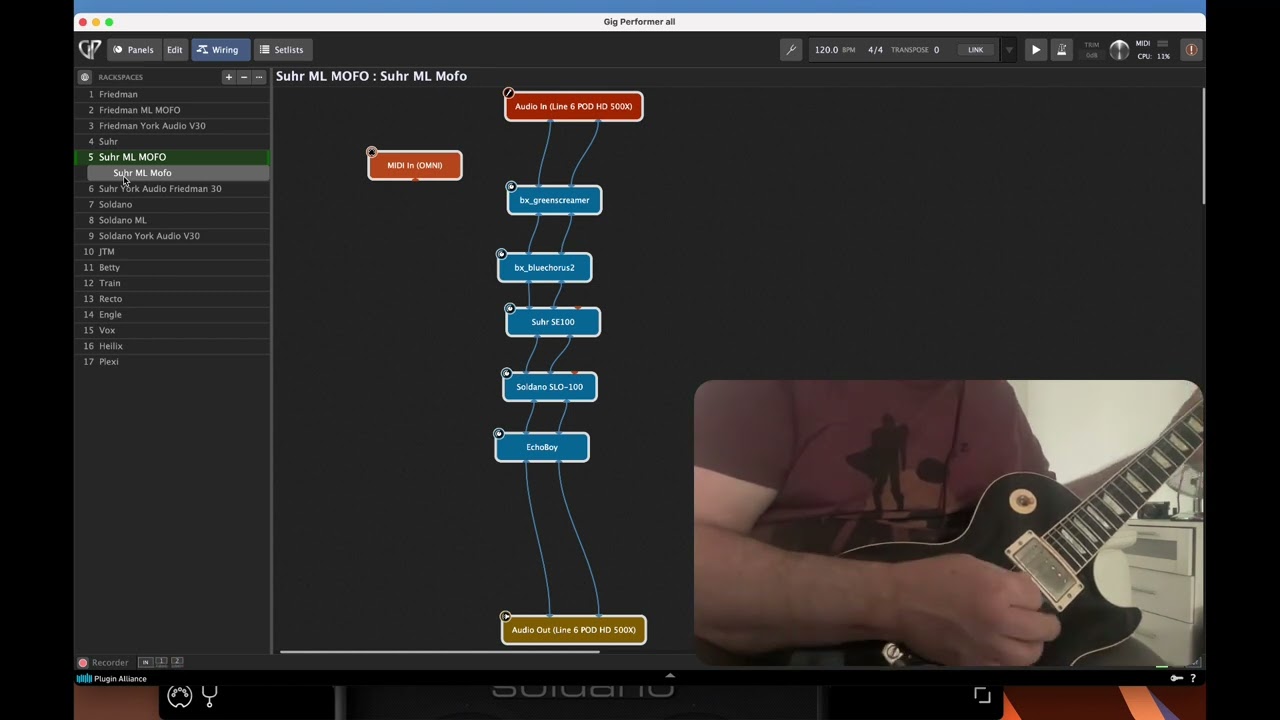Image resolution: width=1280 pixels, height=720 pixels.
Task: Click the Audio In block edit icon
Action: coord(508,93)
